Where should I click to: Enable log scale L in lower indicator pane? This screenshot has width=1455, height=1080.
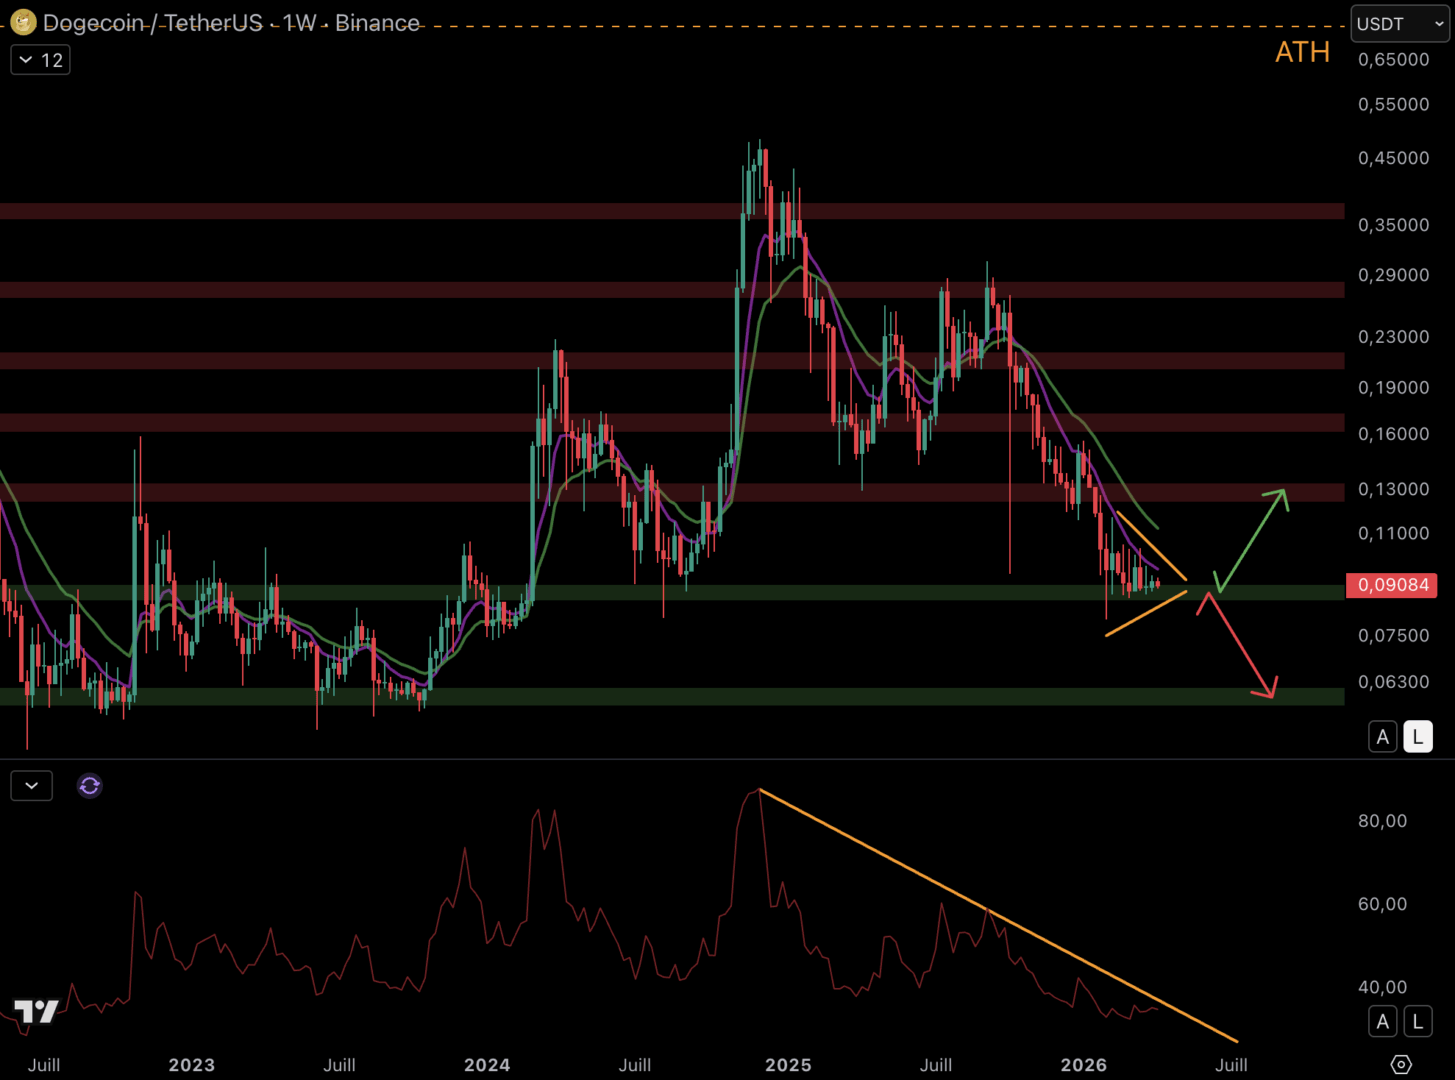(x=1417, y=1021)
